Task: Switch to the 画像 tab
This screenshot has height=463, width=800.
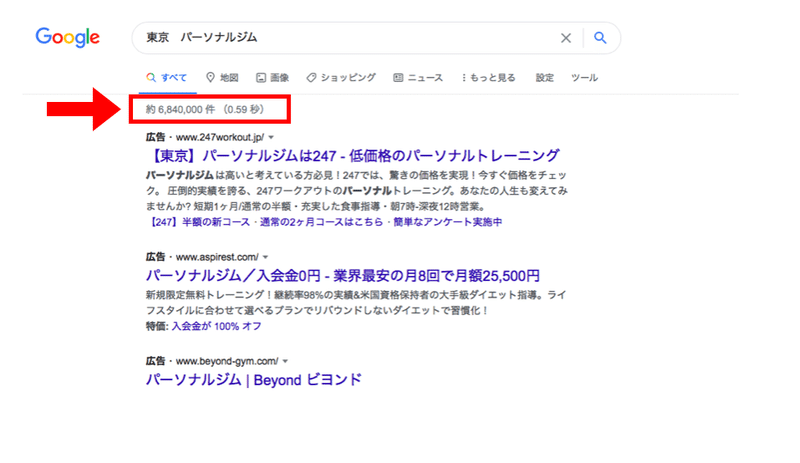Action: tap(272, 78)
